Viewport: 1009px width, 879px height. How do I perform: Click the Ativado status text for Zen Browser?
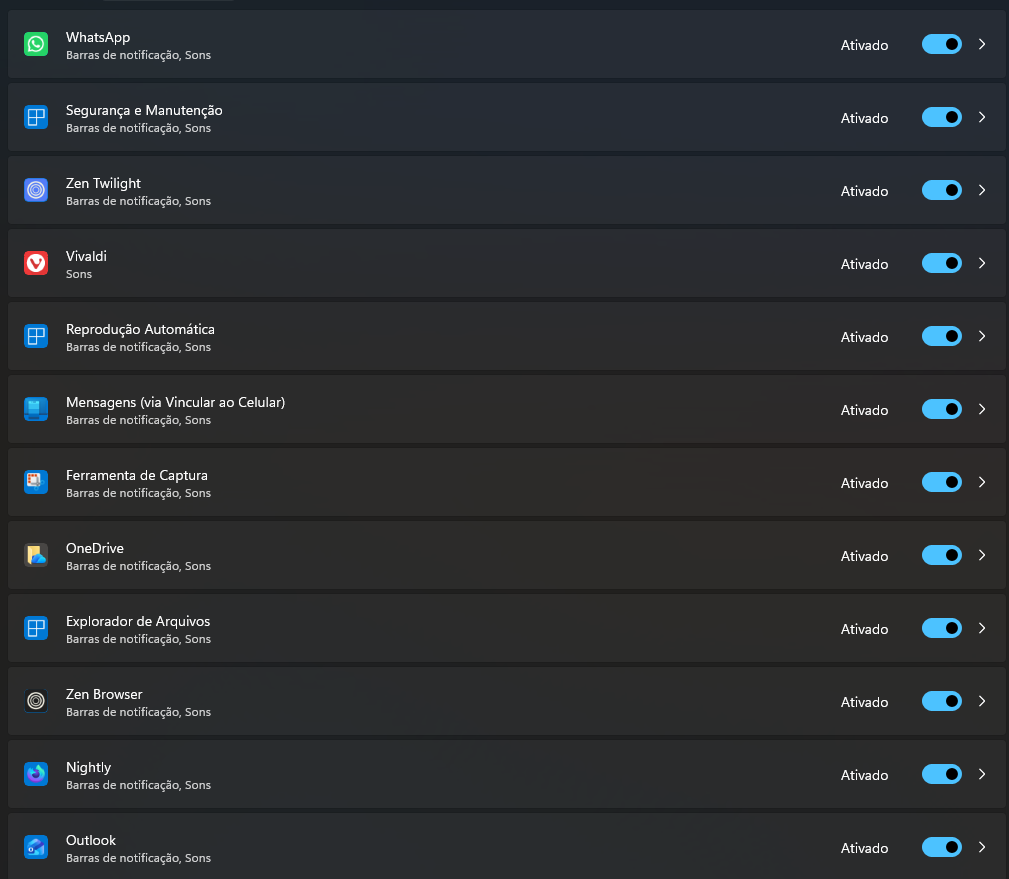(x=864, y=702)
